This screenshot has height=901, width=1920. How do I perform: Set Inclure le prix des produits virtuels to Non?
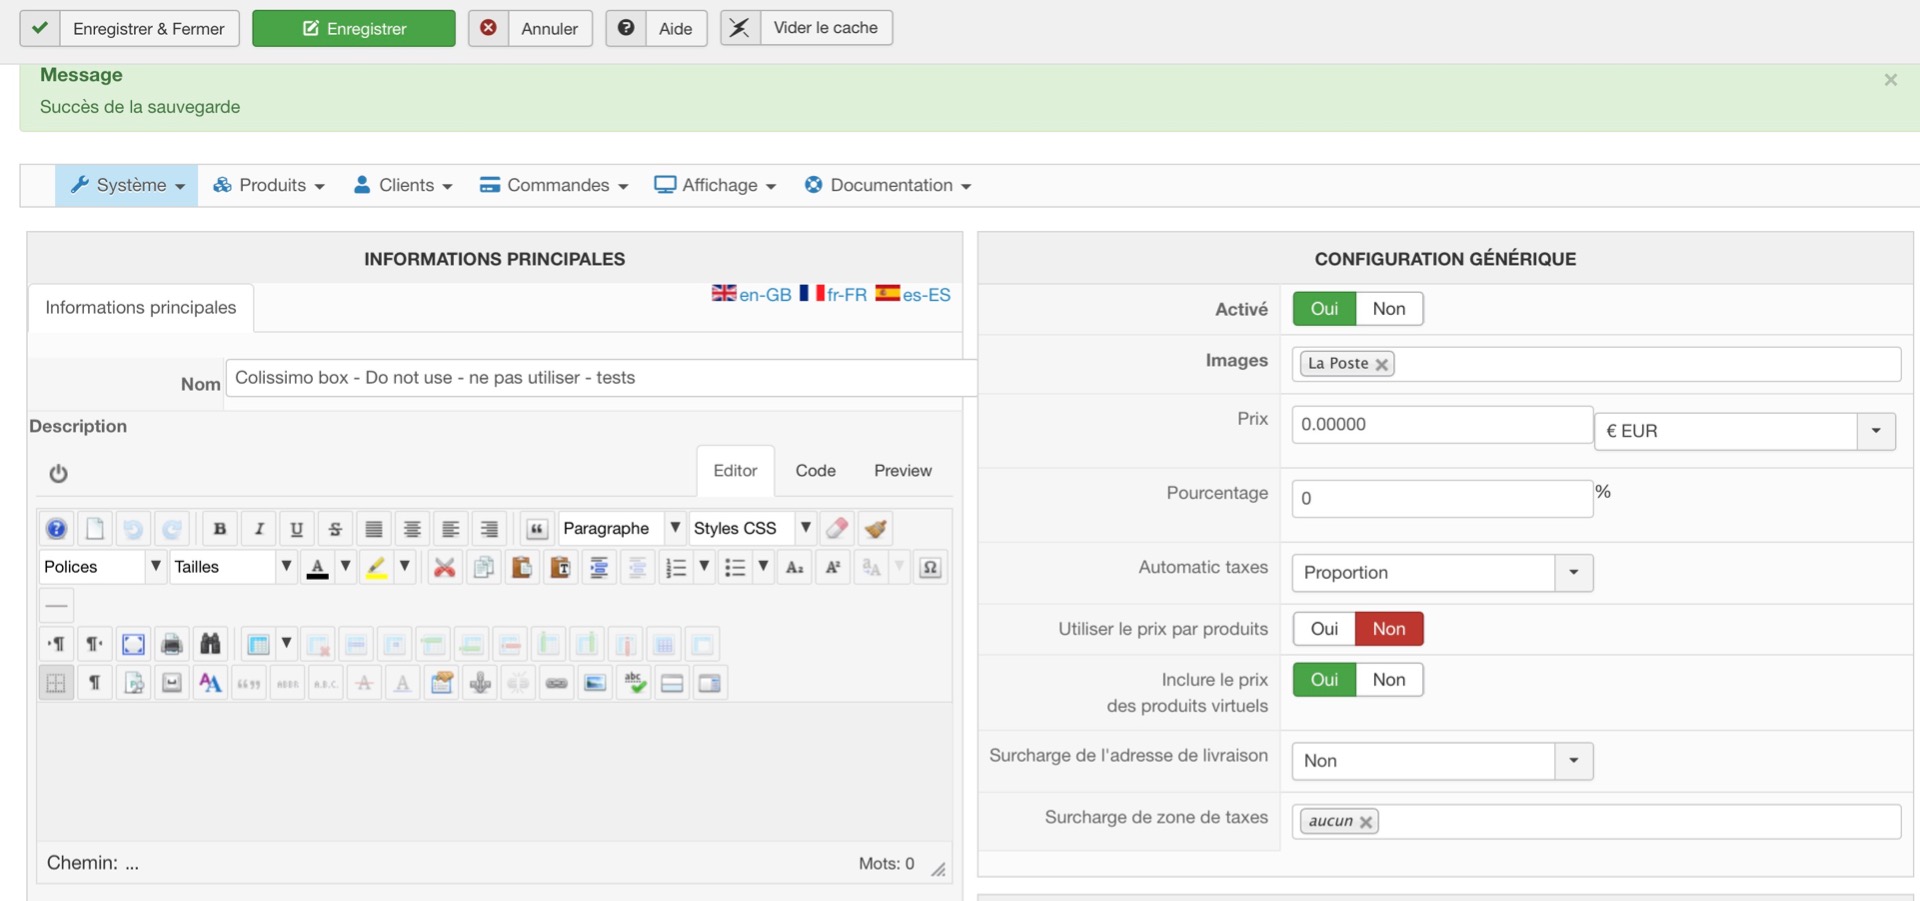point(1389,680)
